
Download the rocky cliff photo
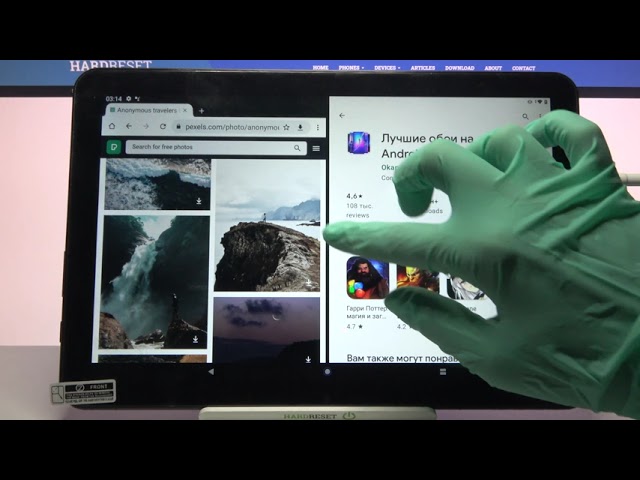(309, 282)
